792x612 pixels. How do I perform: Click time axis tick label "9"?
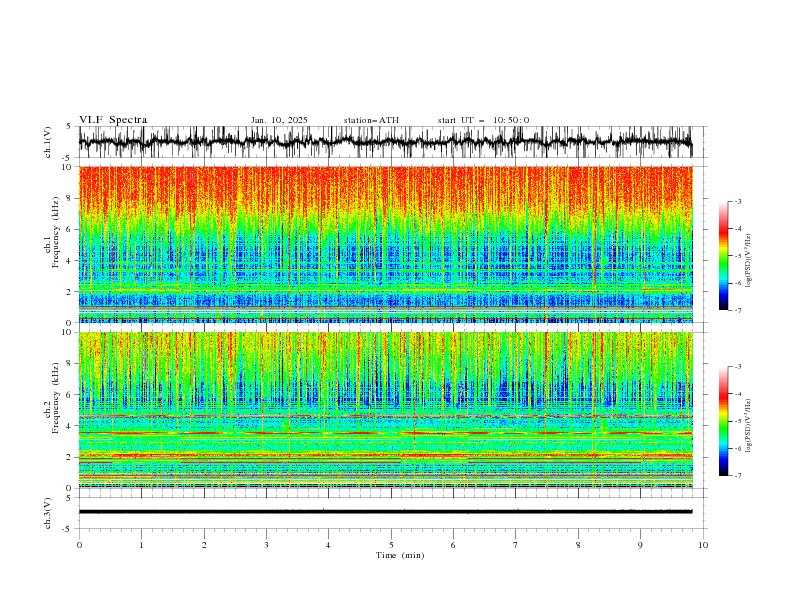[x=640, y=545]
